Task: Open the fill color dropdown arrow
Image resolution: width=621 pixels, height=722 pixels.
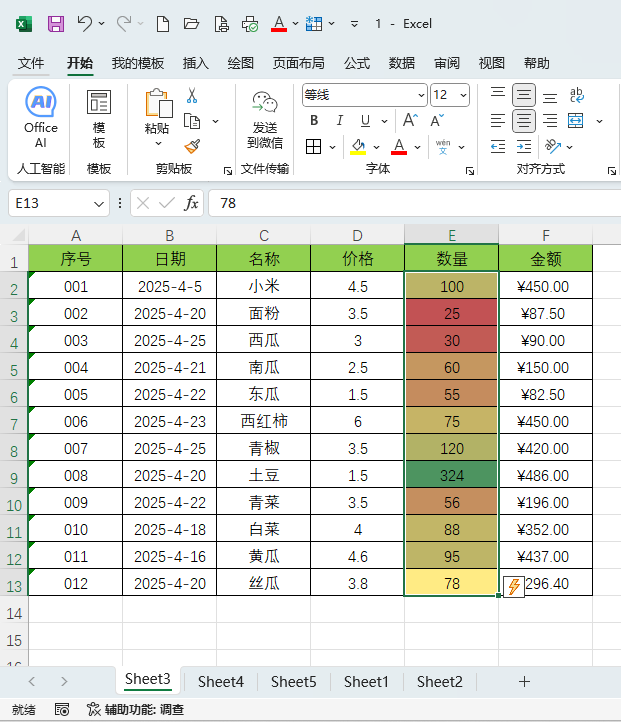Action: click(377, 147)
